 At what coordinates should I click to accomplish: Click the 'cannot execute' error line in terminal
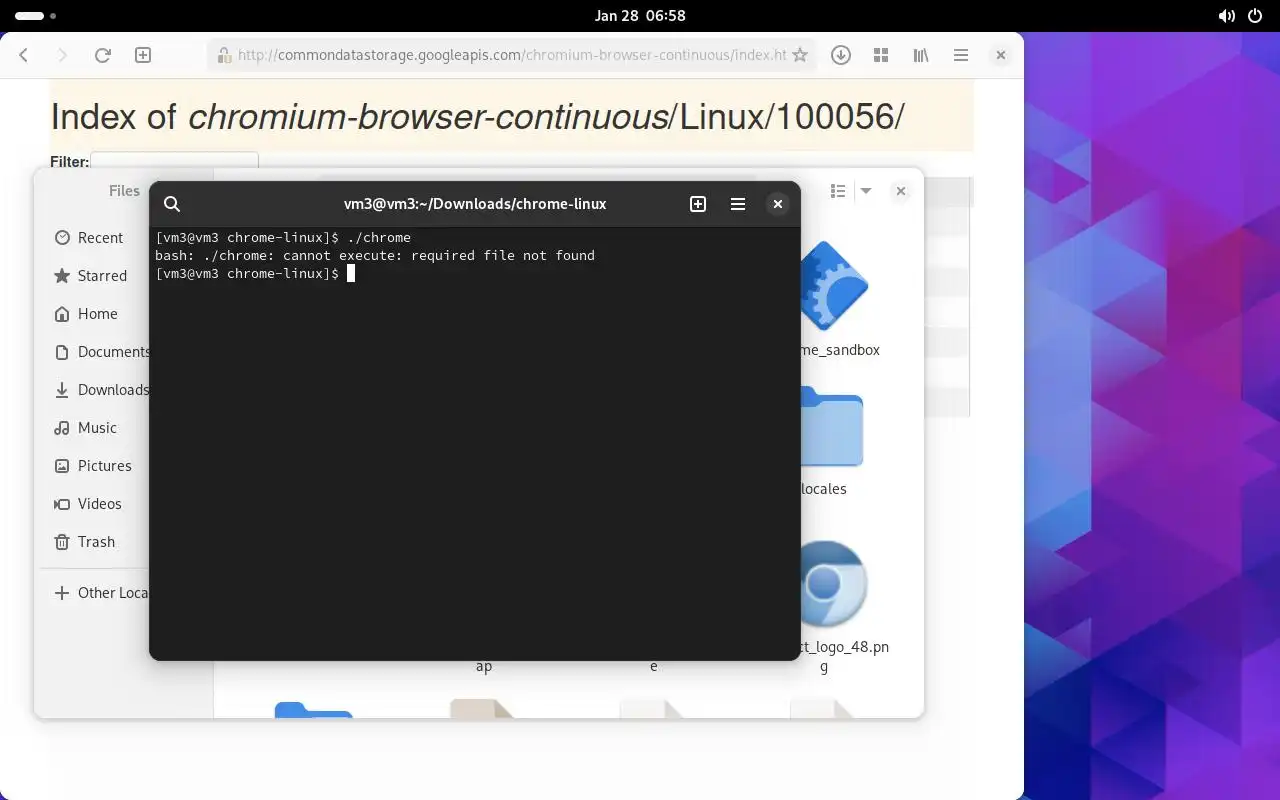pos(375,256)
